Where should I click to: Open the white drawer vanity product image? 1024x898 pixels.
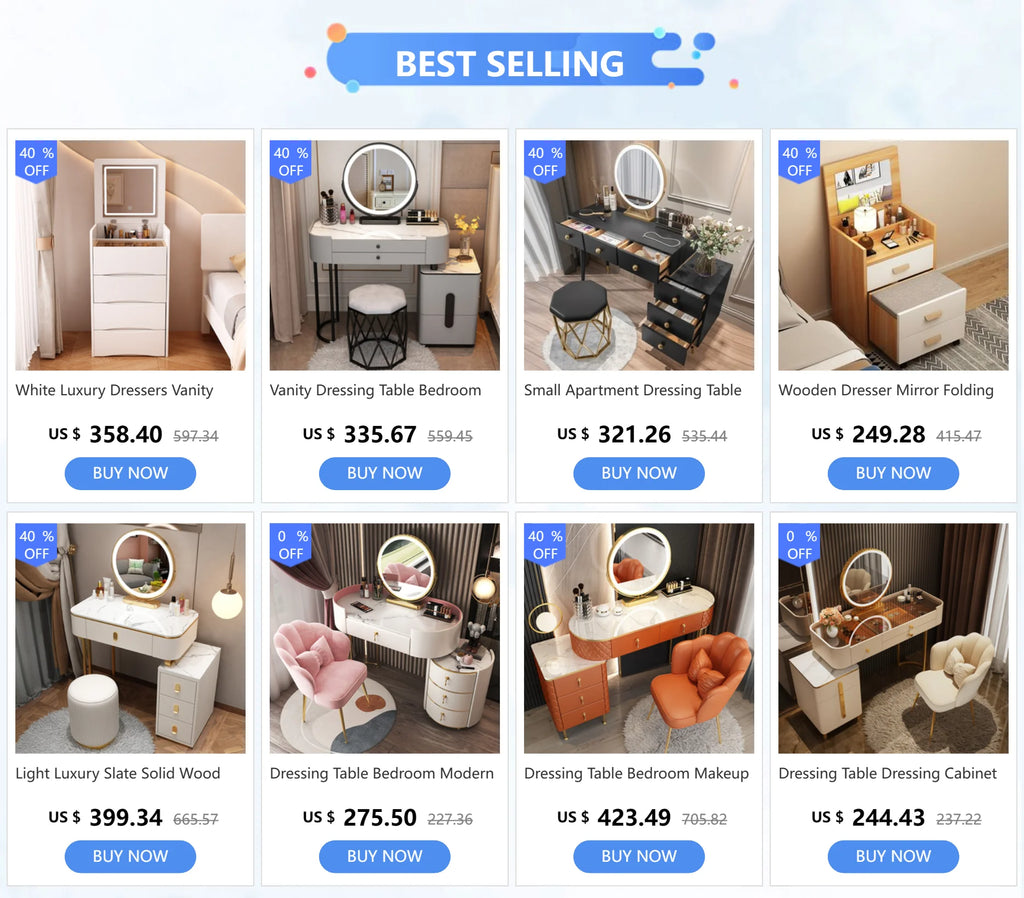coord(131,255)
